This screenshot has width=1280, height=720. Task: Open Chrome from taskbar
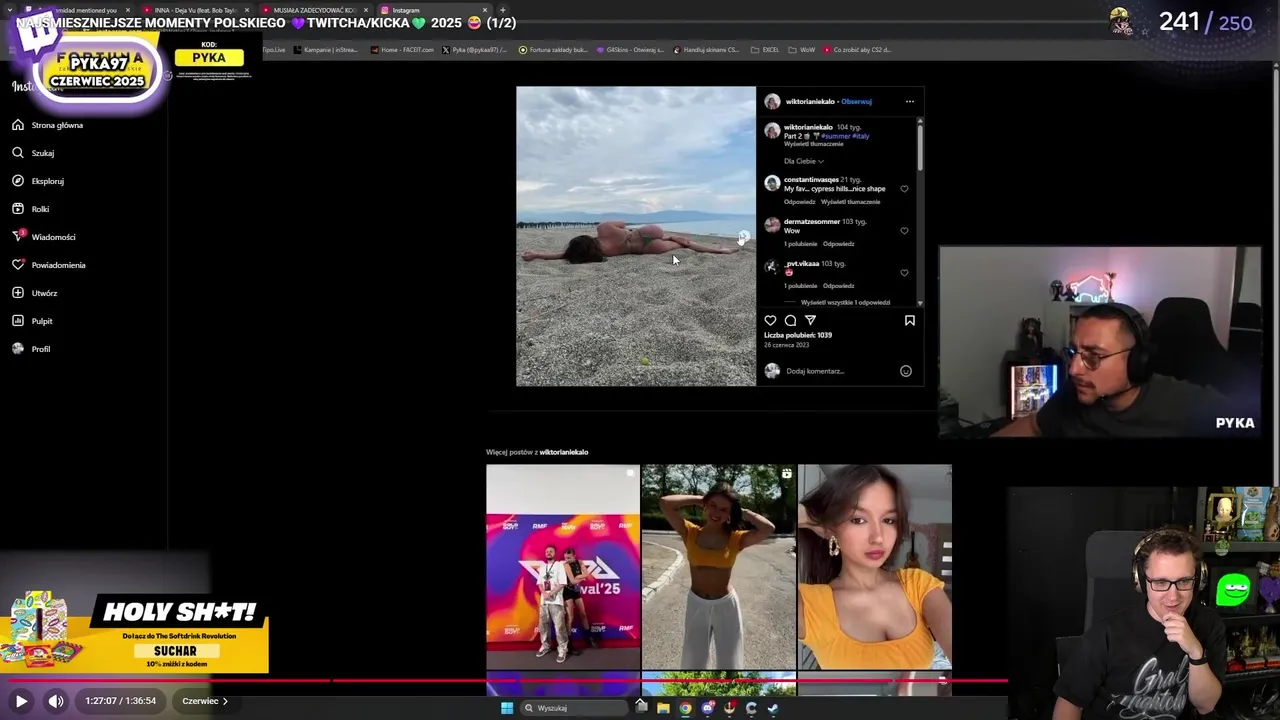pos(685,708)
